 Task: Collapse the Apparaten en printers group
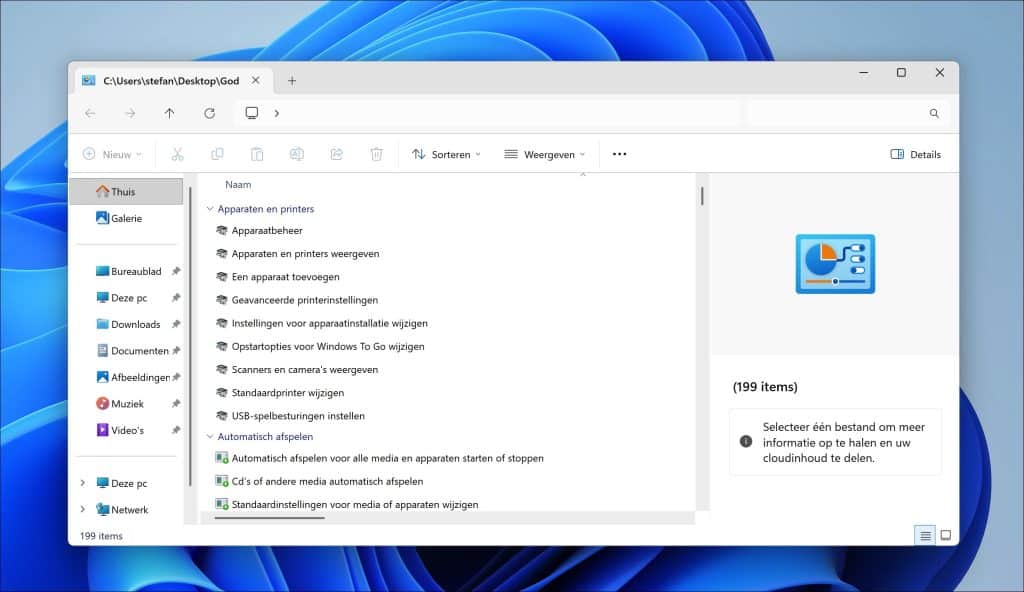tap(210, 209)
